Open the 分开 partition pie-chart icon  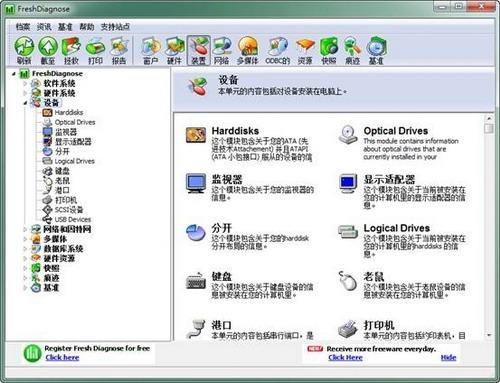tap(196, 232)
